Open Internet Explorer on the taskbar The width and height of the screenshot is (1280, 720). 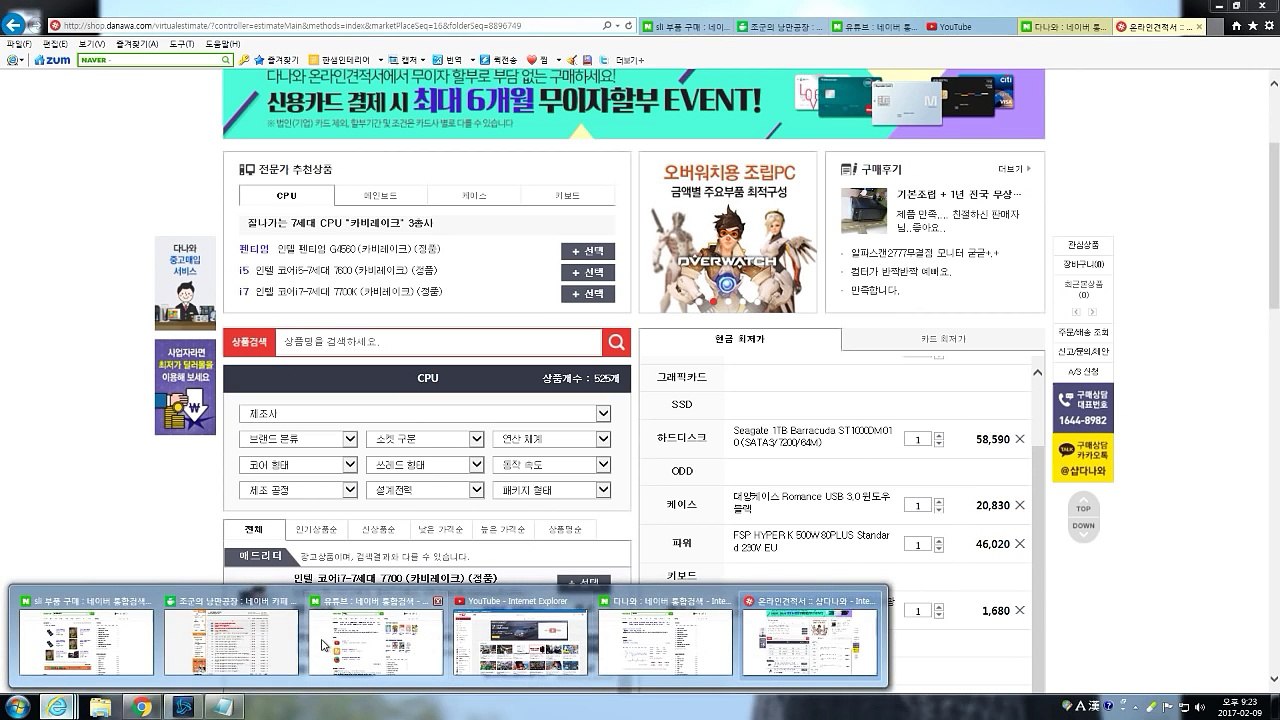[59, 707]
